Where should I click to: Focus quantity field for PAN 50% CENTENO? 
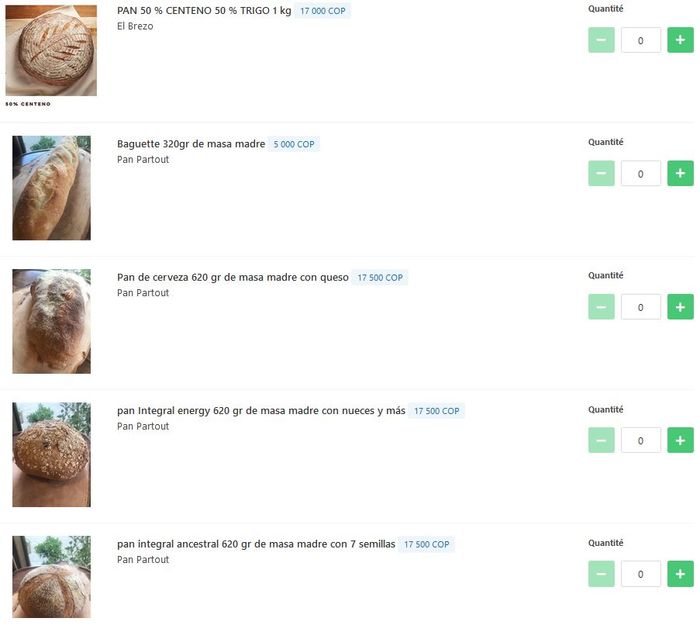tap(641, 40)
